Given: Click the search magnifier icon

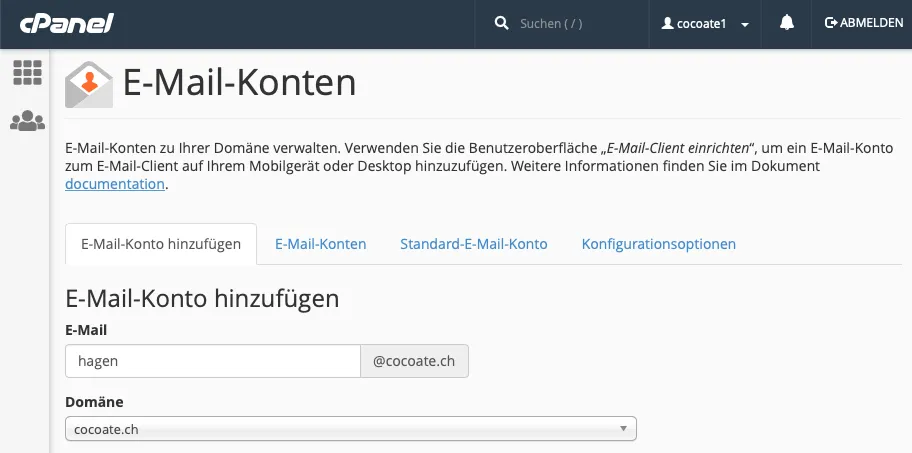Looking at the screenshot, I should click(x=501, y=23).
